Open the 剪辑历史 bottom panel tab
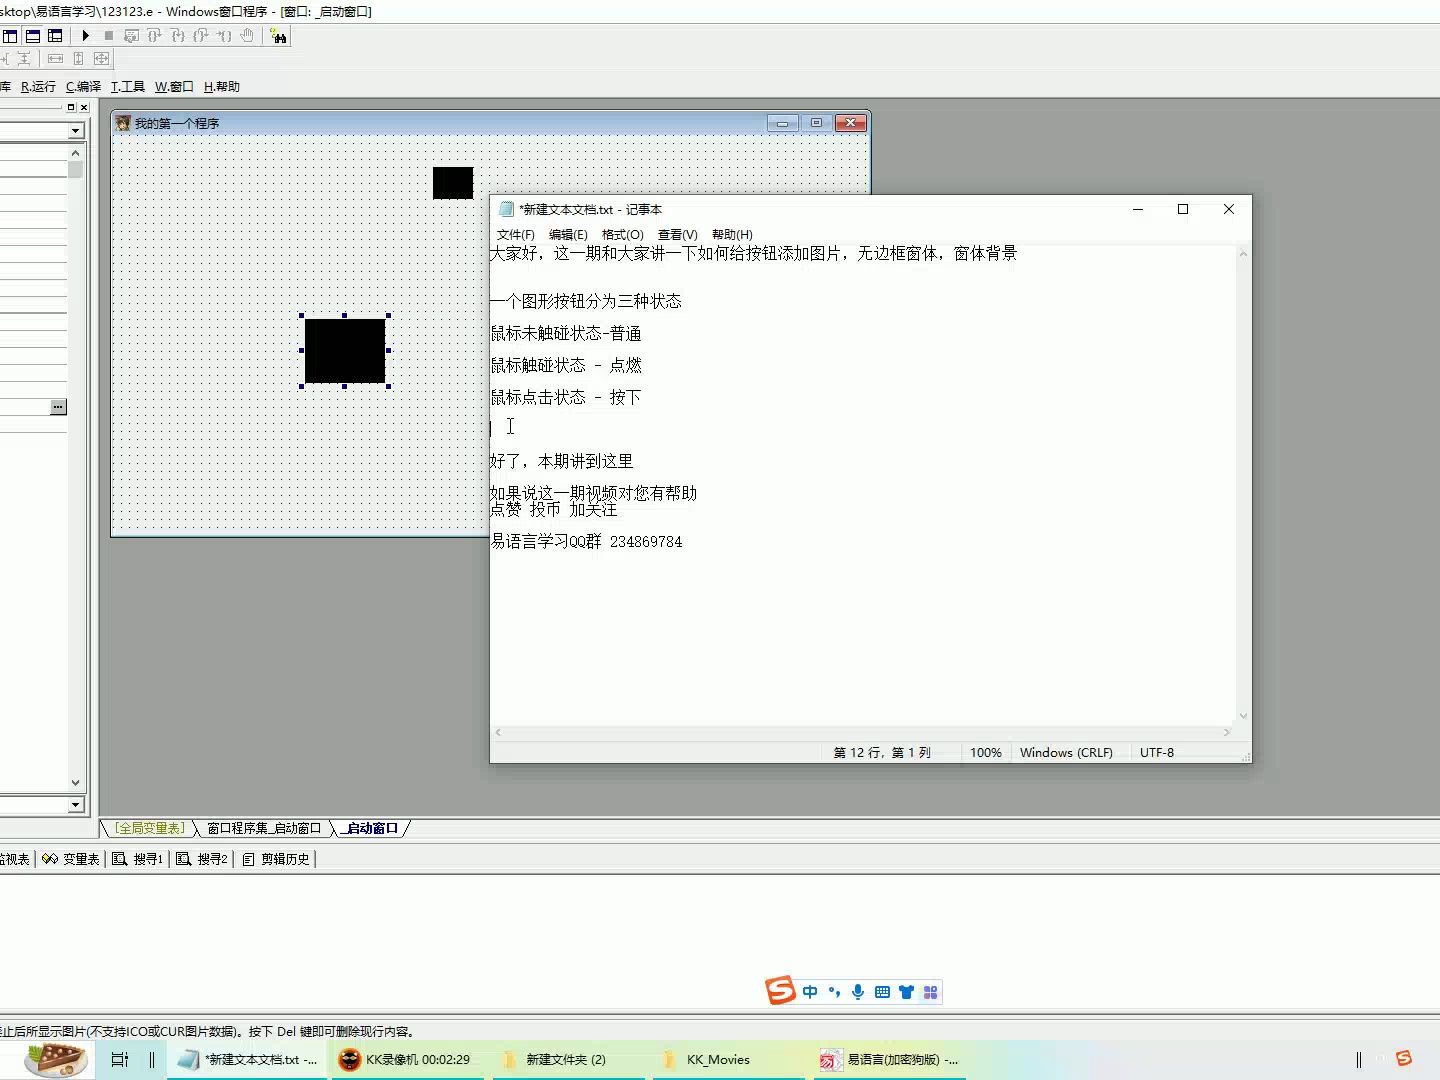 [276, 859]
